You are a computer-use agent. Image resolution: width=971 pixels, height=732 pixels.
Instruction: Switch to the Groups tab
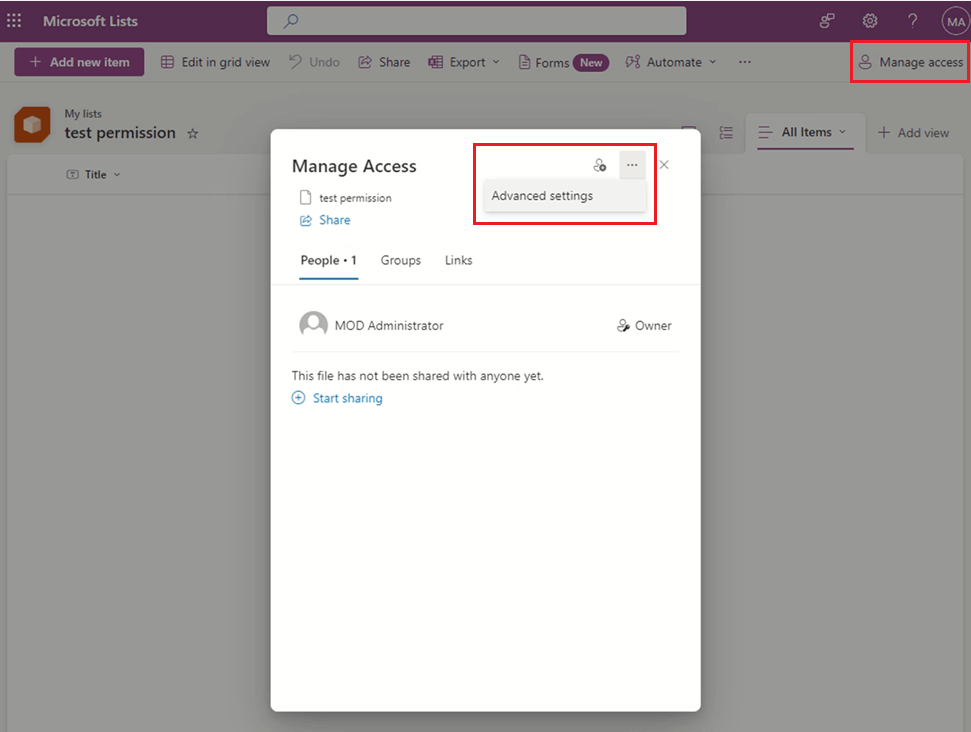pos(400,260)
